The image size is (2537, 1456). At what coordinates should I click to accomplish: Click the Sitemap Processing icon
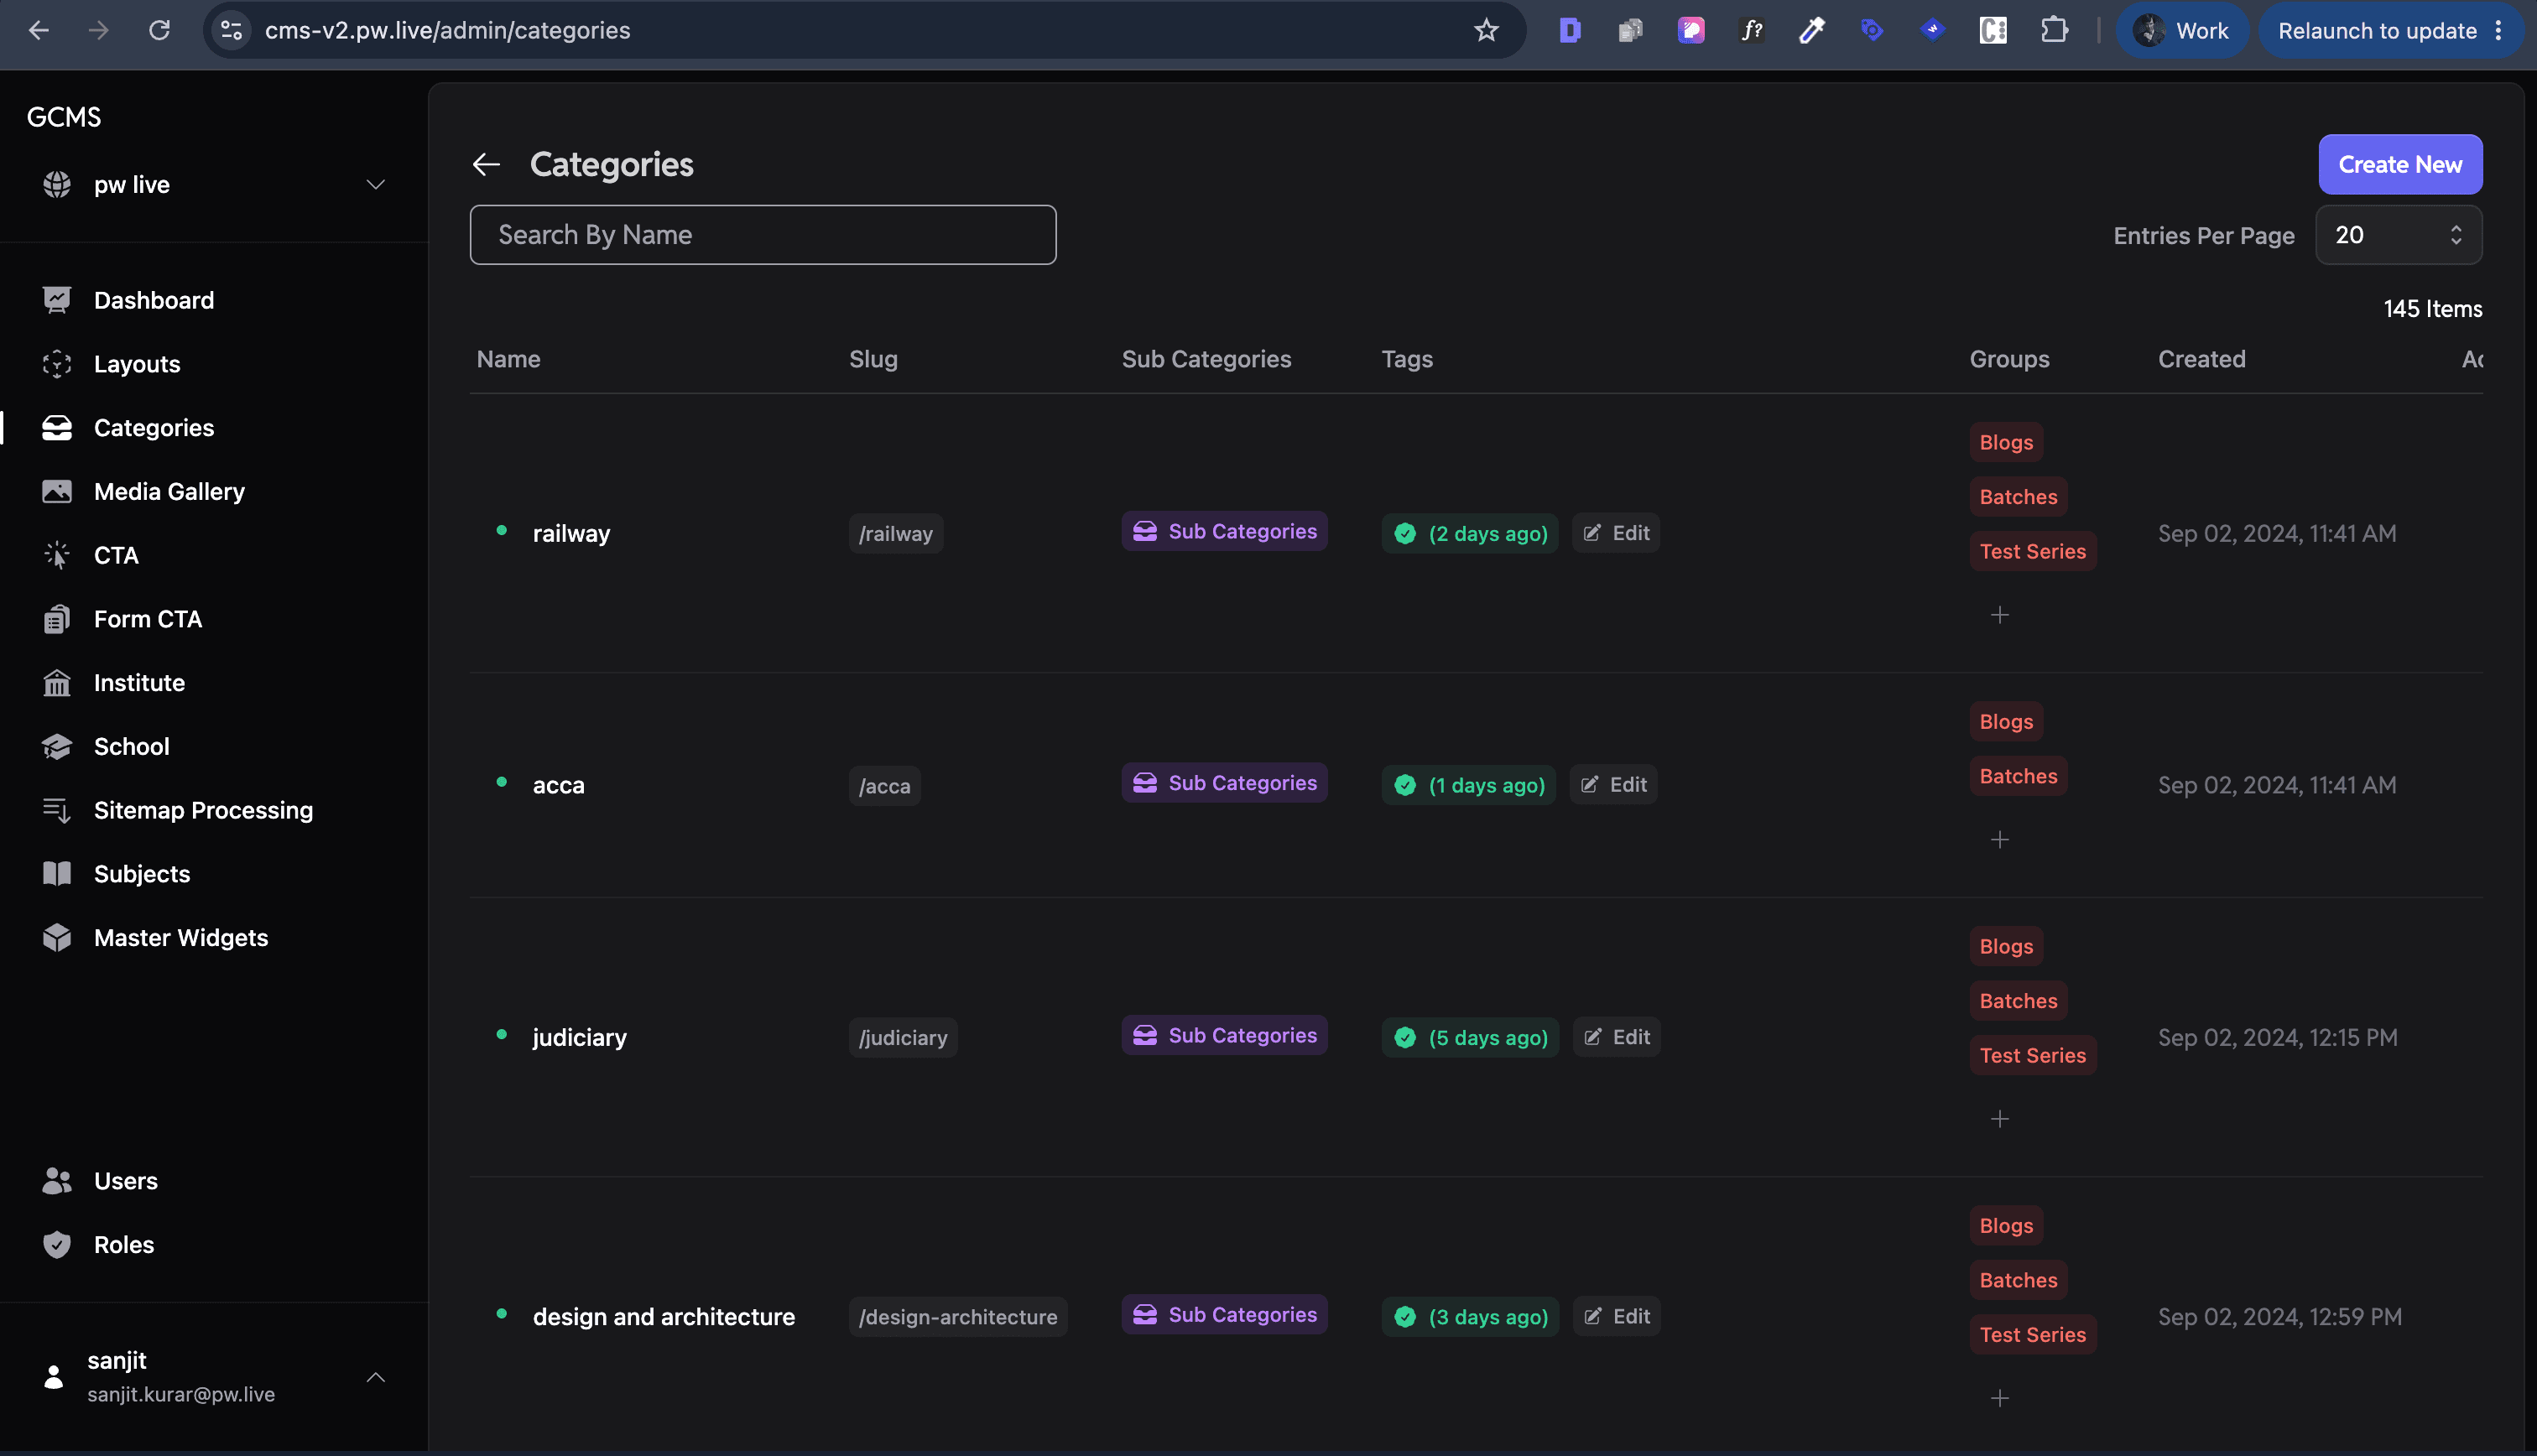57,810
